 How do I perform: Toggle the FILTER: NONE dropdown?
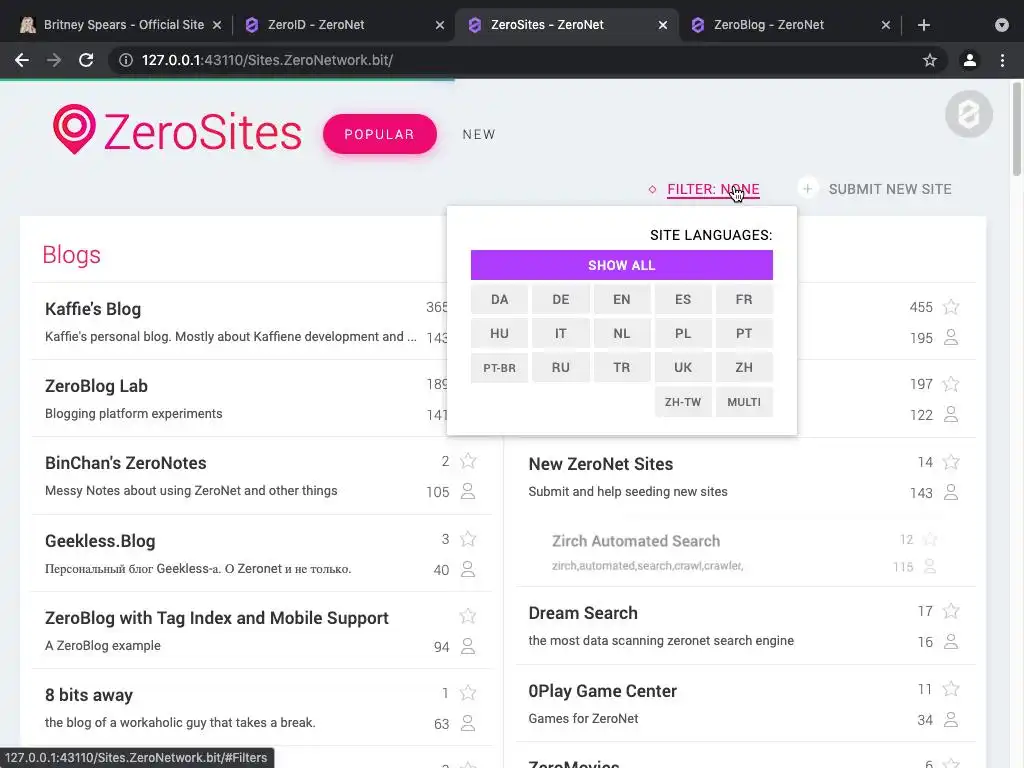click(x=712, y=189)
